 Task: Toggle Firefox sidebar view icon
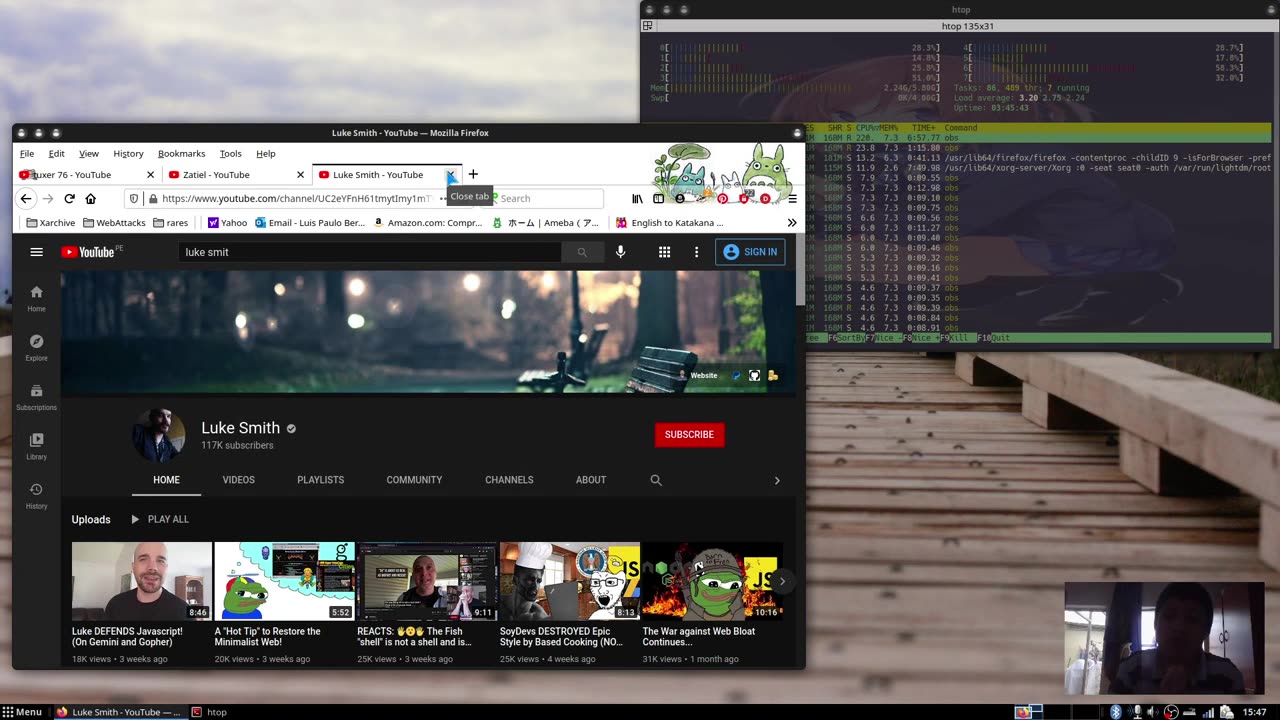tap(658, 198)
